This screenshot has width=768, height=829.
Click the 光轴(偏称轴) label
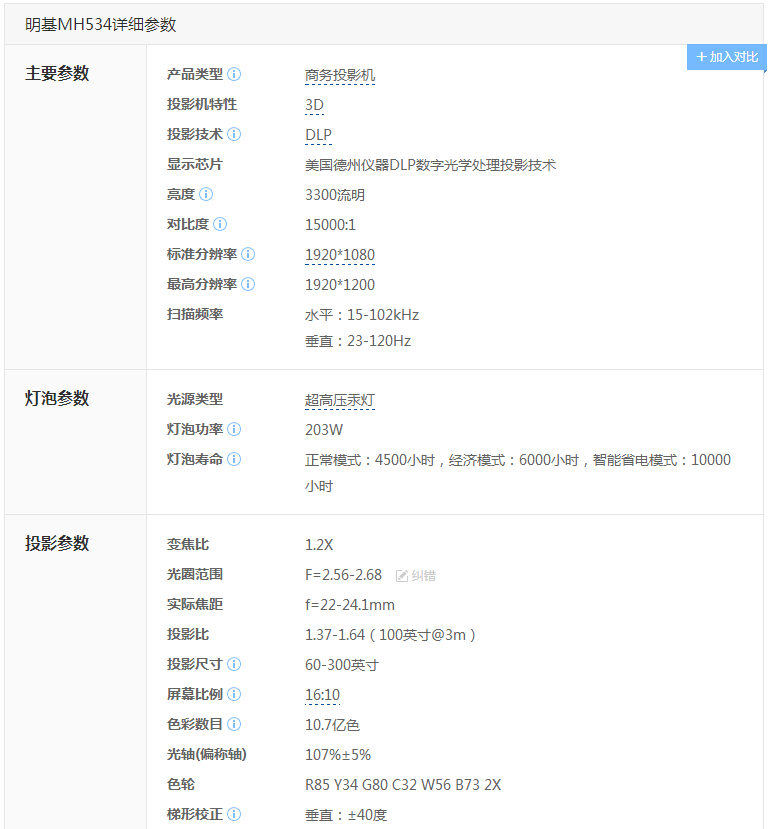(x=207, y=754)
